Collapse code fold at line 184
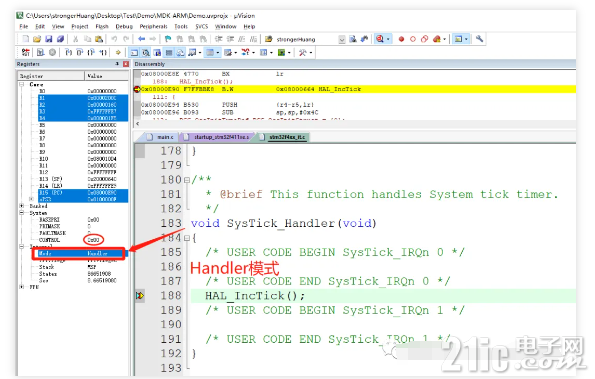The image size is (595, 379). click(x=187, y=238)
